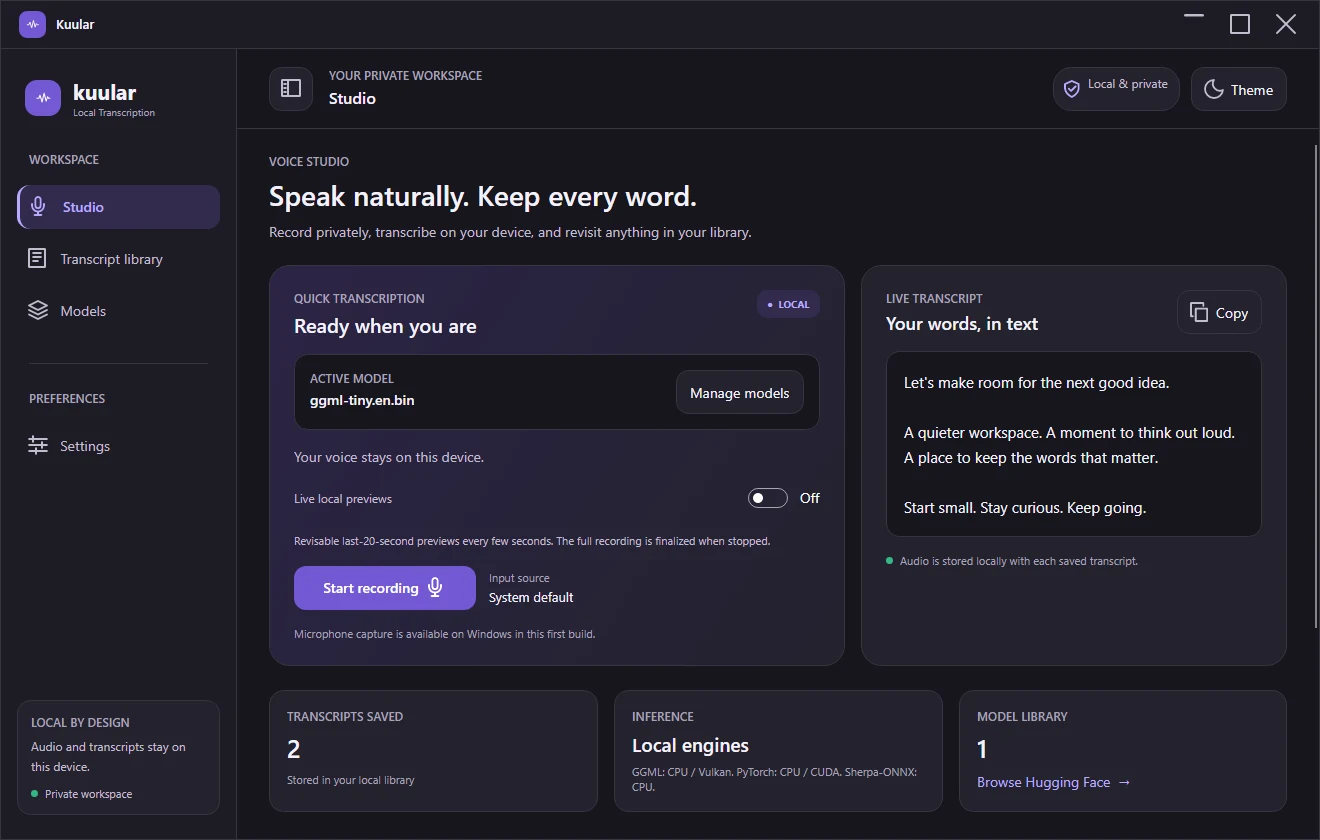Click the Private workspace status text
1320x840 pixels.
pyautogui.click(x=88, y=794)
